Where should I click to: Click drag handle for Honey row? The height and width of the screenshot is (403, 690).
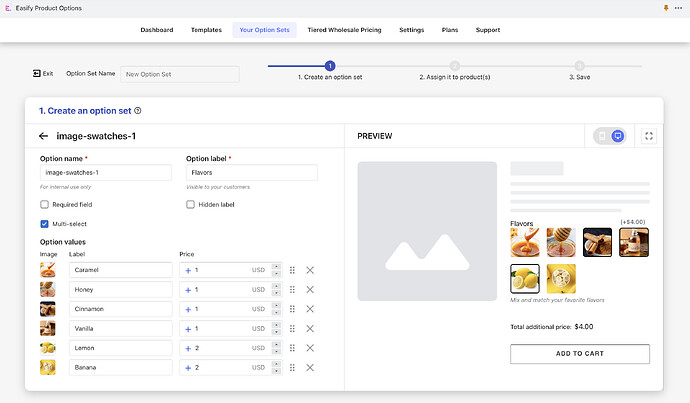[292, 289]
